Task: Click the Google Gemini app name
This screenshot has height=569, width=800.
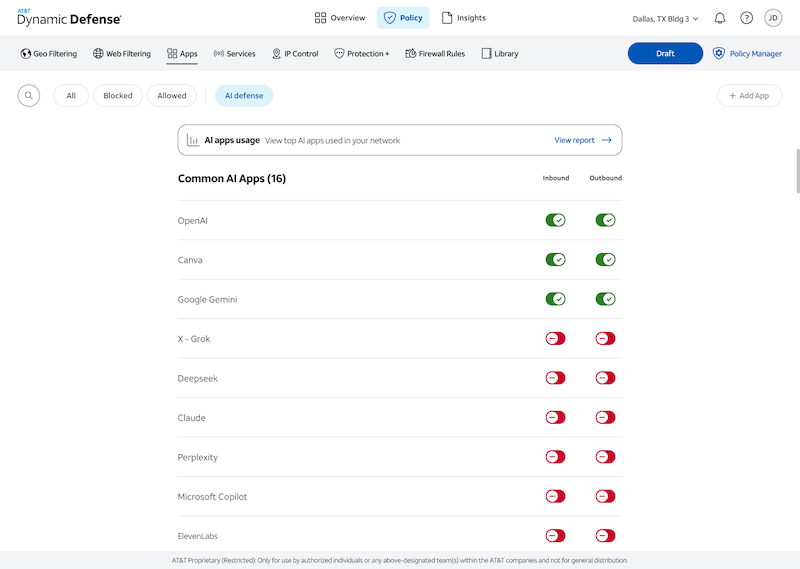Action: click(207, 300)
